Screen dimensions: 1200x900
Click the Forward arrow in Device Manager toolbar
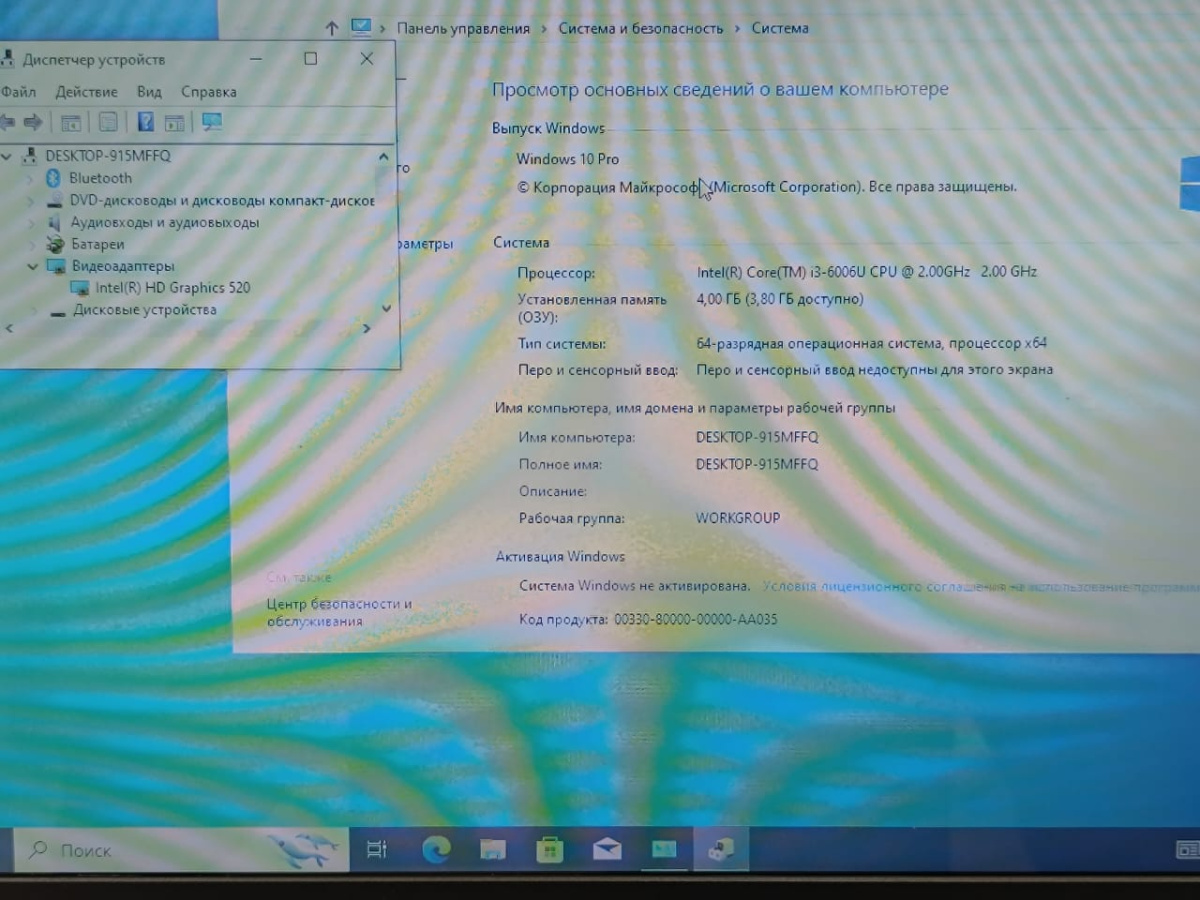pos(33,122)
